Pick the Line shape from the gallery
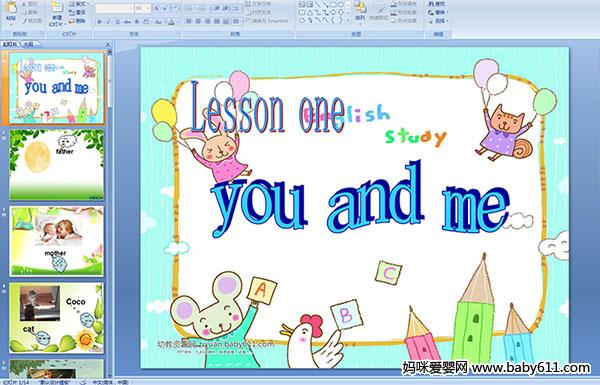 point(318,4)
